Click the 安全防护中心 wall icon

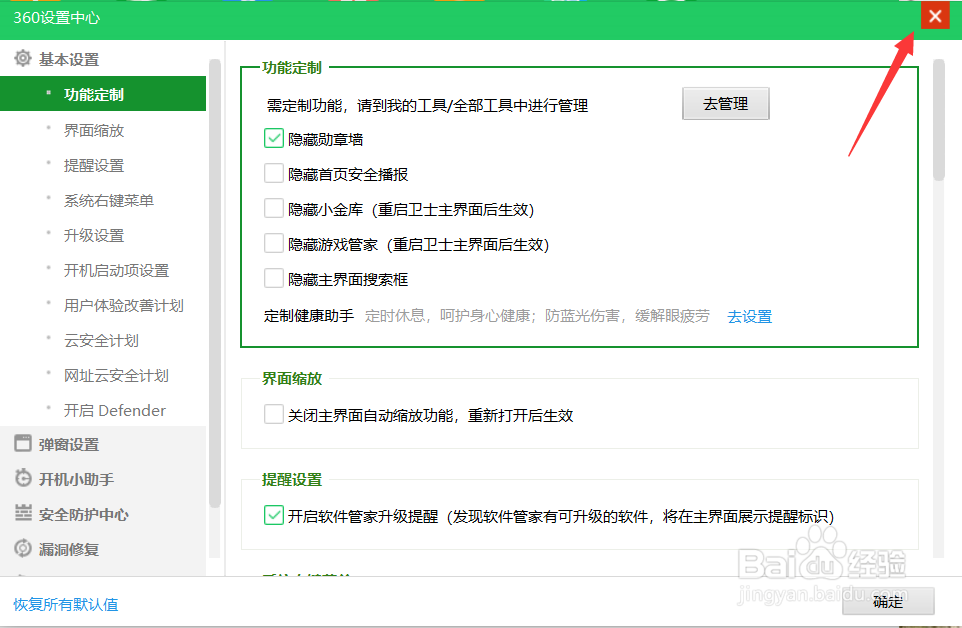coord(23,513)
